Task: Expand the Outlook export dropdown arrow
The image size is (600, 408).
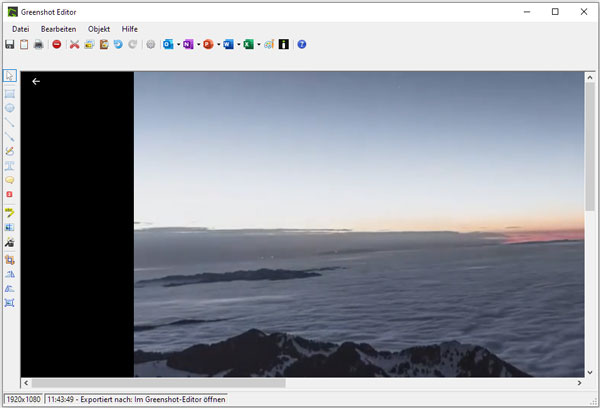Action: [x=178, y=45]
